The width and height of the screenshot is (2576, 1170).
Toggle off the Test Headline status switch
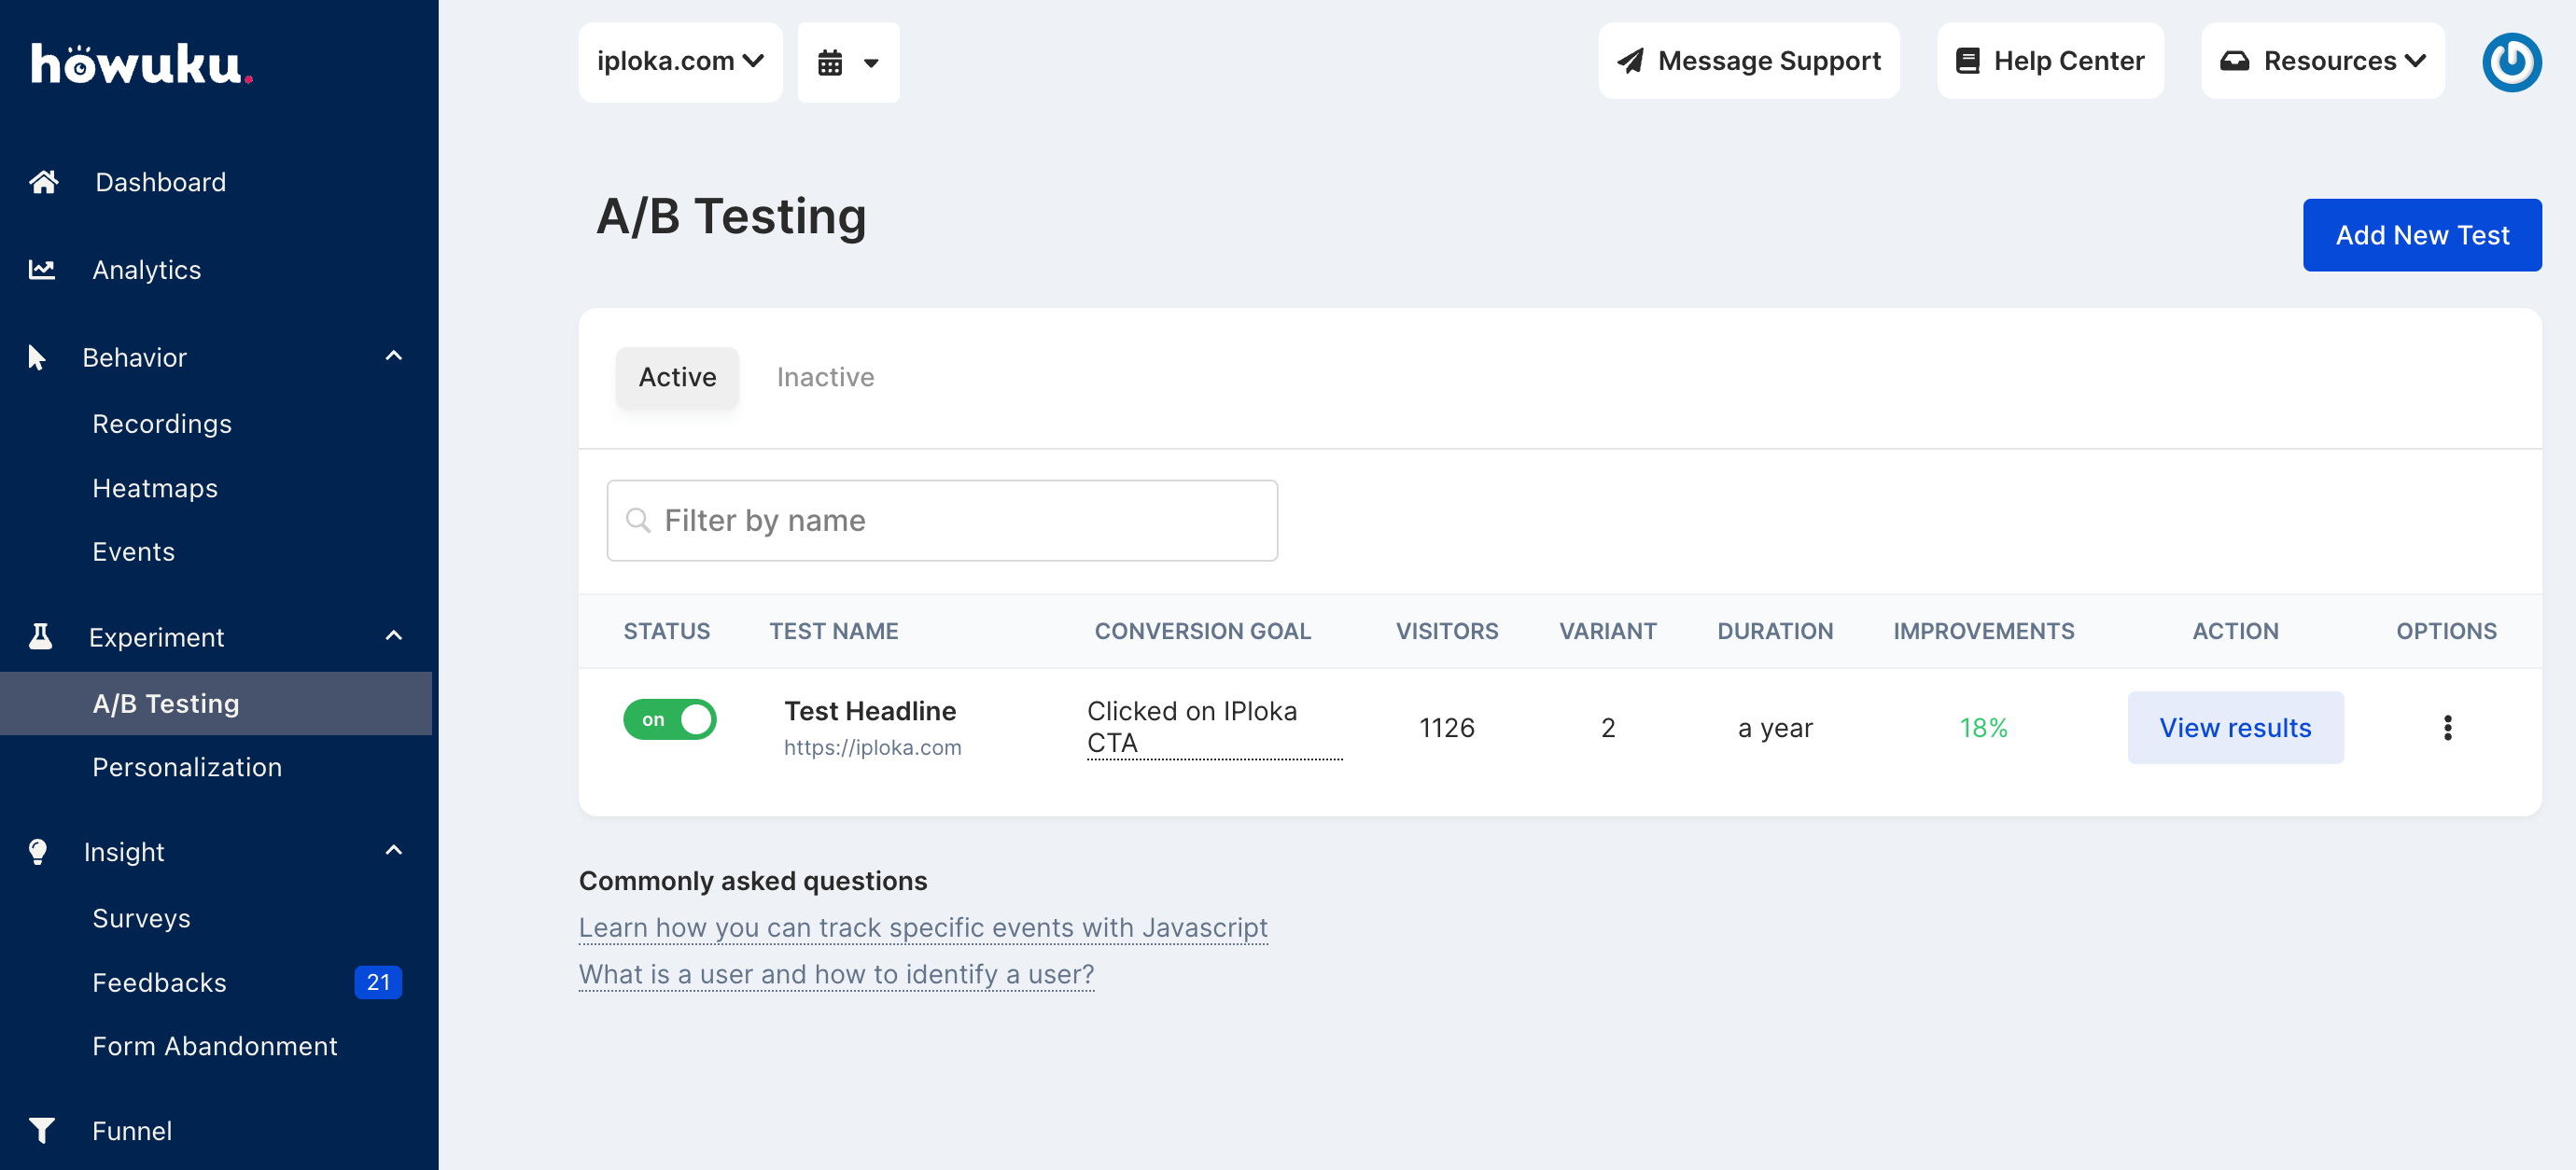(669, 719)
